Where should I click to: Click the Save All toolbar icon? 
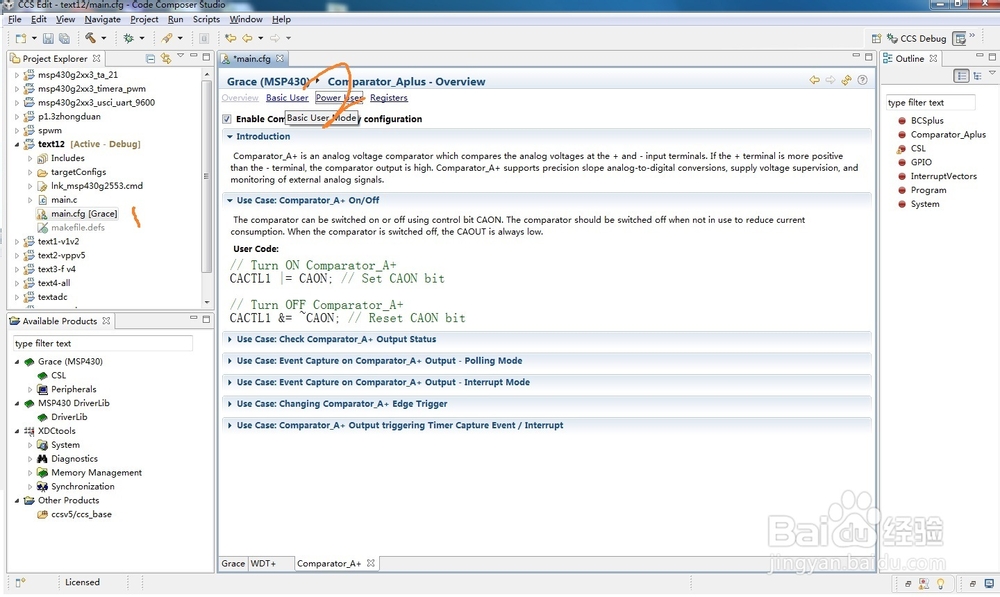pos(64,38)
